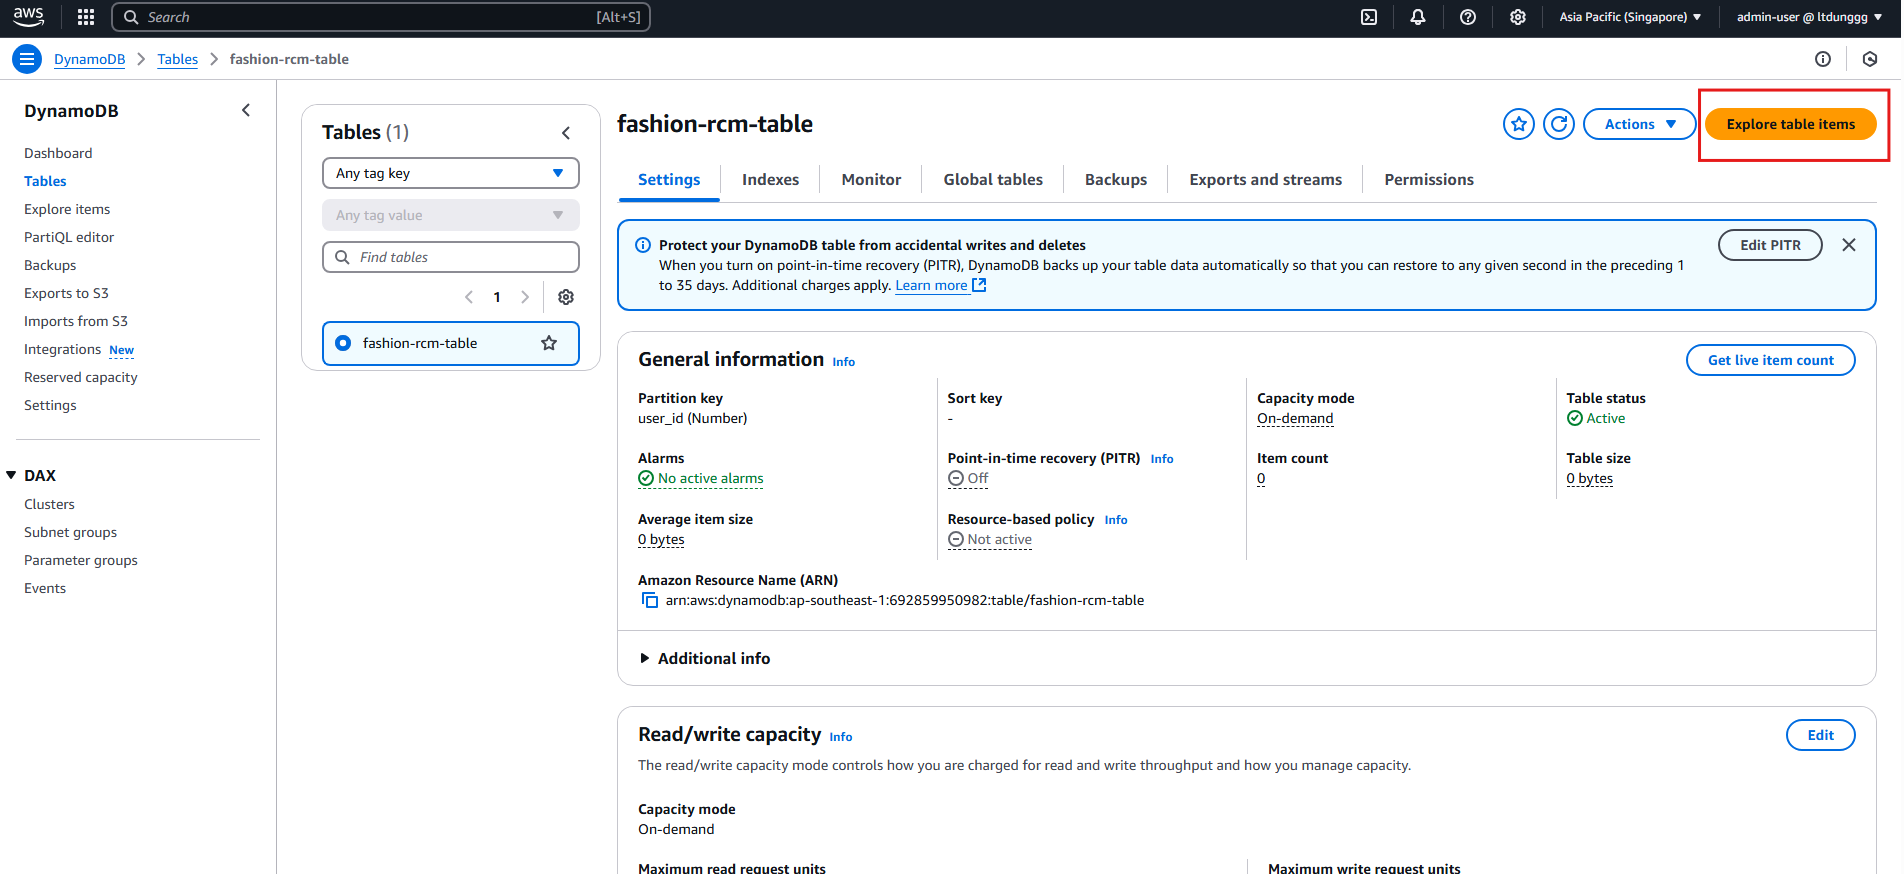The height and width of the screenshot is (874, 1904).
Task: Open Integrations in the sidebar
Action: [63, 349]
